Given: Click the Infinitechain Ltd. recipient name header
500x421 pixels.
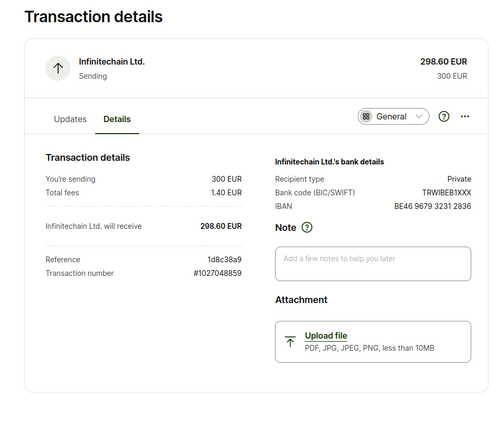Looking at the screenshot, I should click(x=112, y=62).
